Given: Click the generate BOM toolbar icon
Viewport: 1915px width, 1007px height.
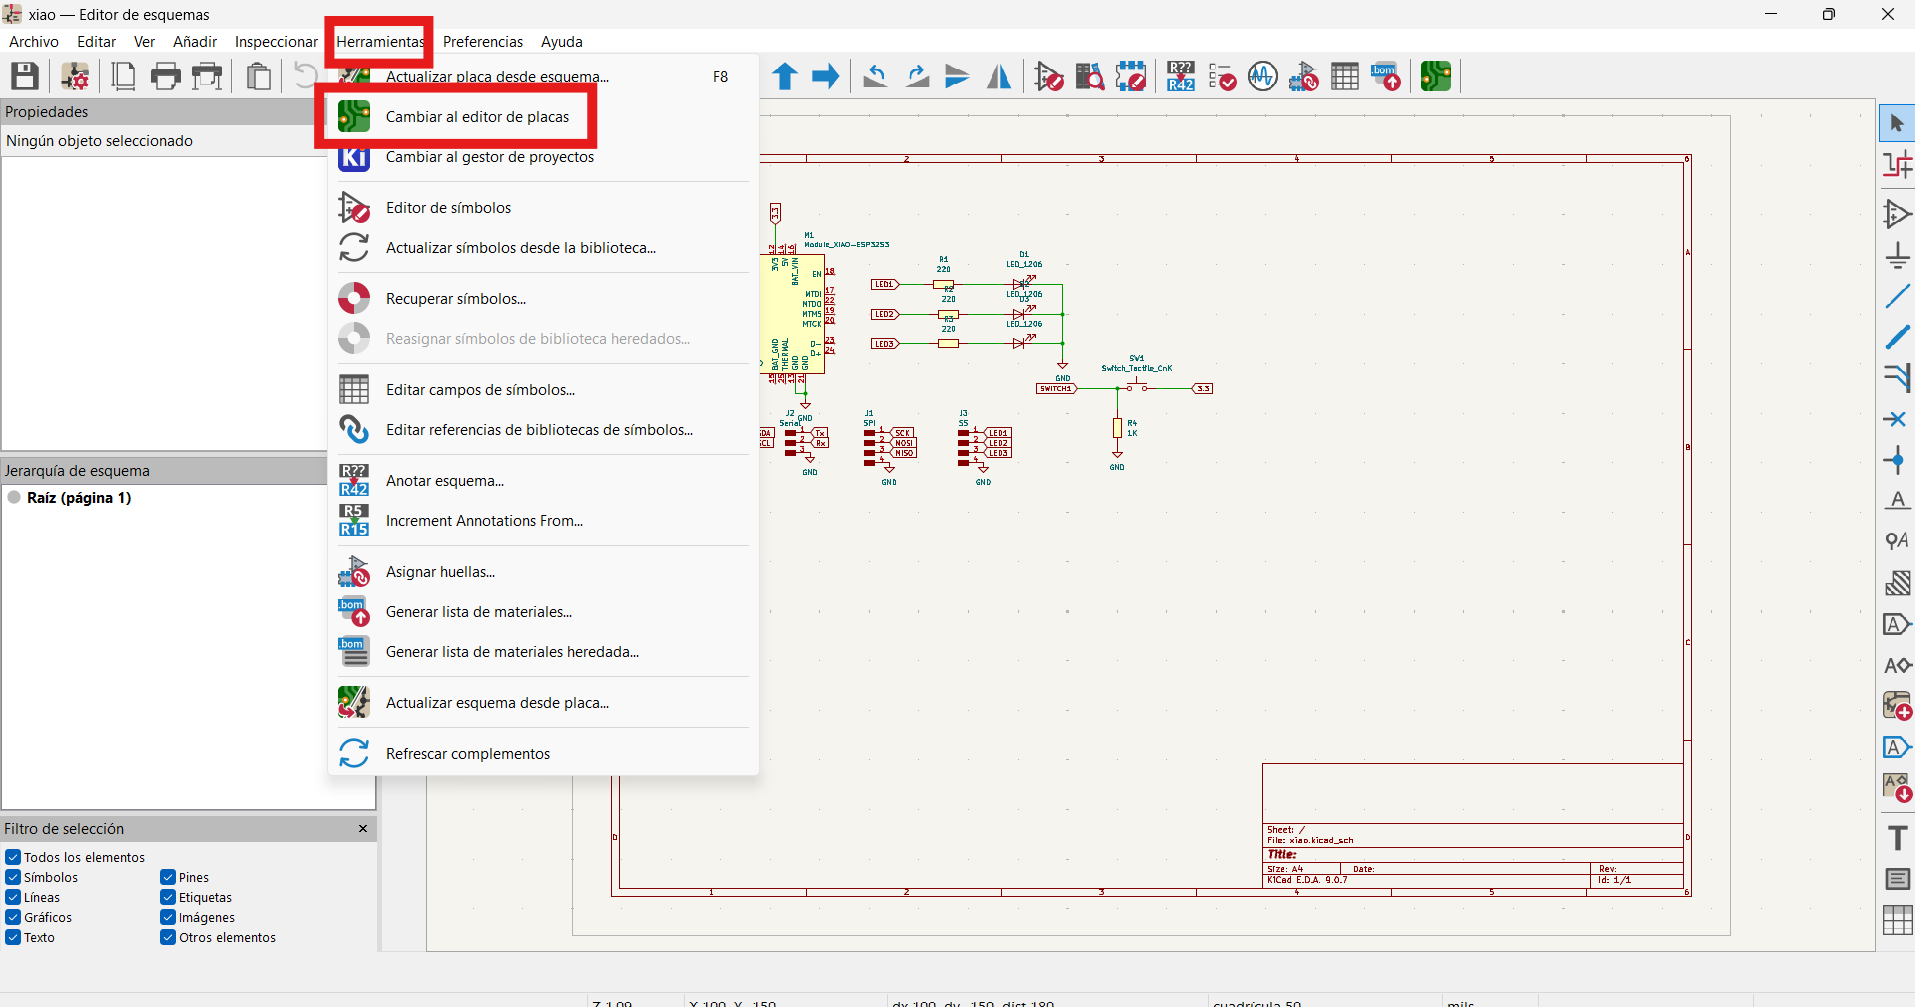Looking at the screenshot, I should tap(1386, 76).
